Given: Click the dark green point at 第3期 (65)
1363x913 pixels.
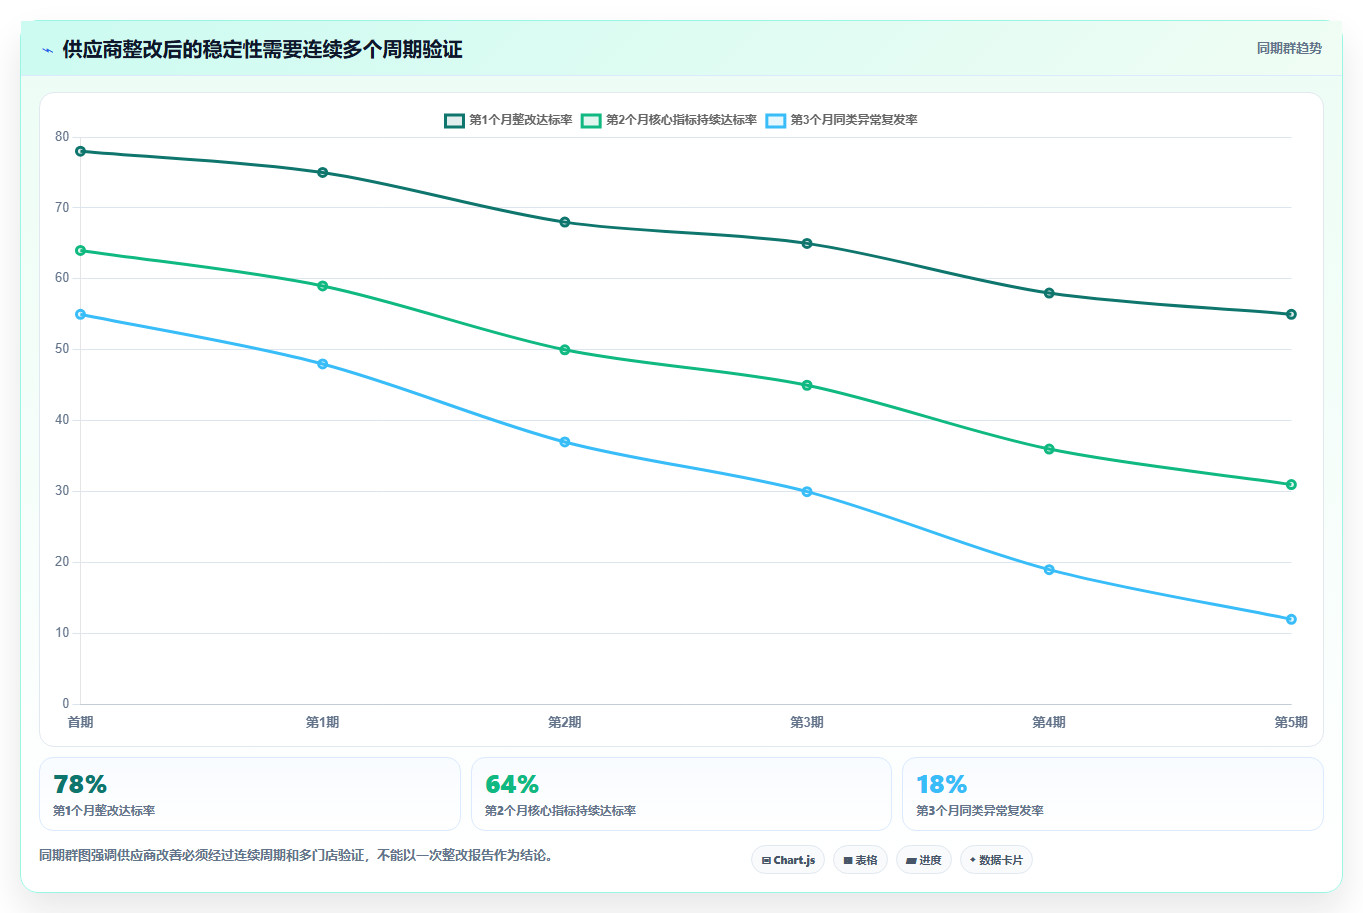Looking at the screenshot, I should 807,243.
